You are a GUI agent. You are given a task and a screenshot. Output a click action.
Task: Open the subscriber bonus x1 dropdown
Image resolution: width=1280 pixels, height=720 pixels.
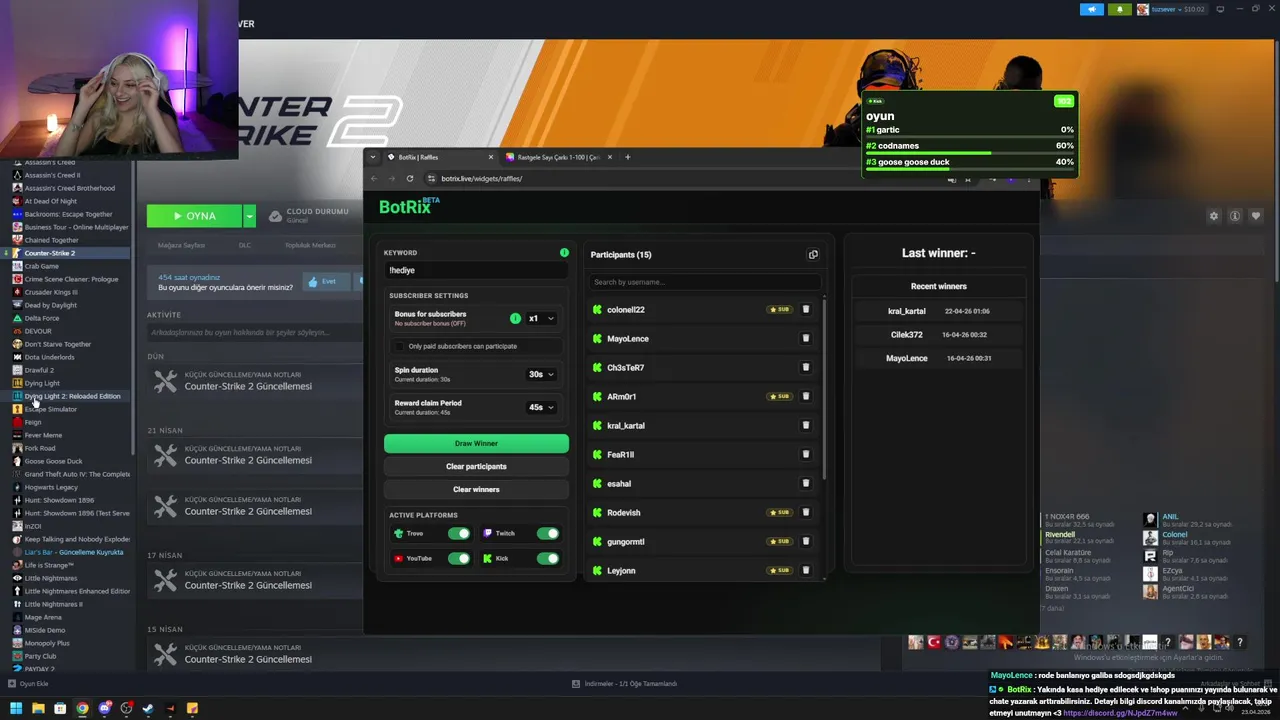(x=541, y=318)
